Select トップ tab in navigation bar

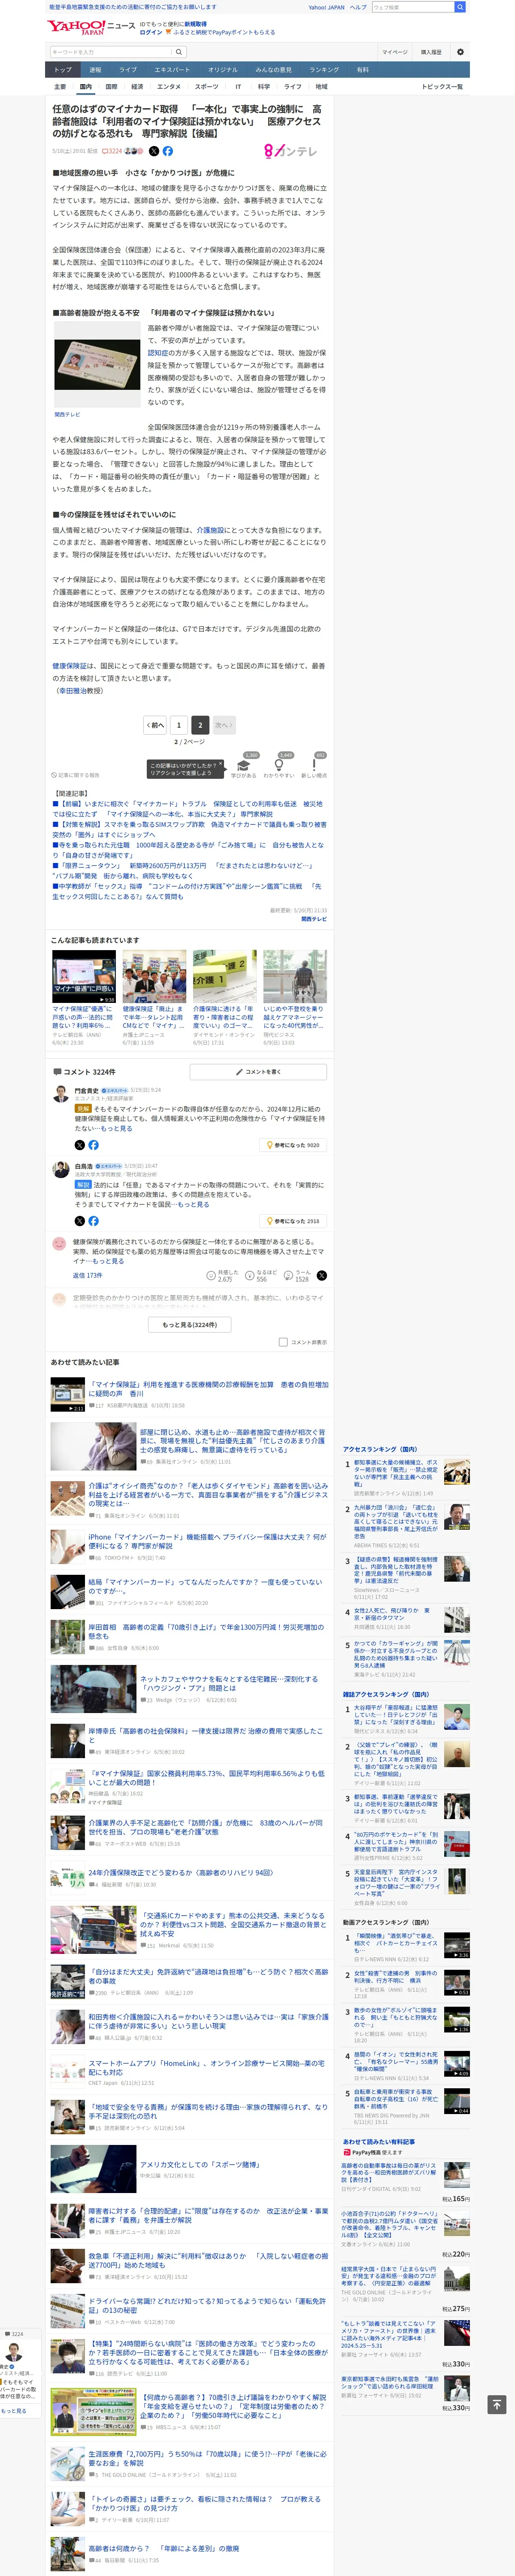(63, 70)
